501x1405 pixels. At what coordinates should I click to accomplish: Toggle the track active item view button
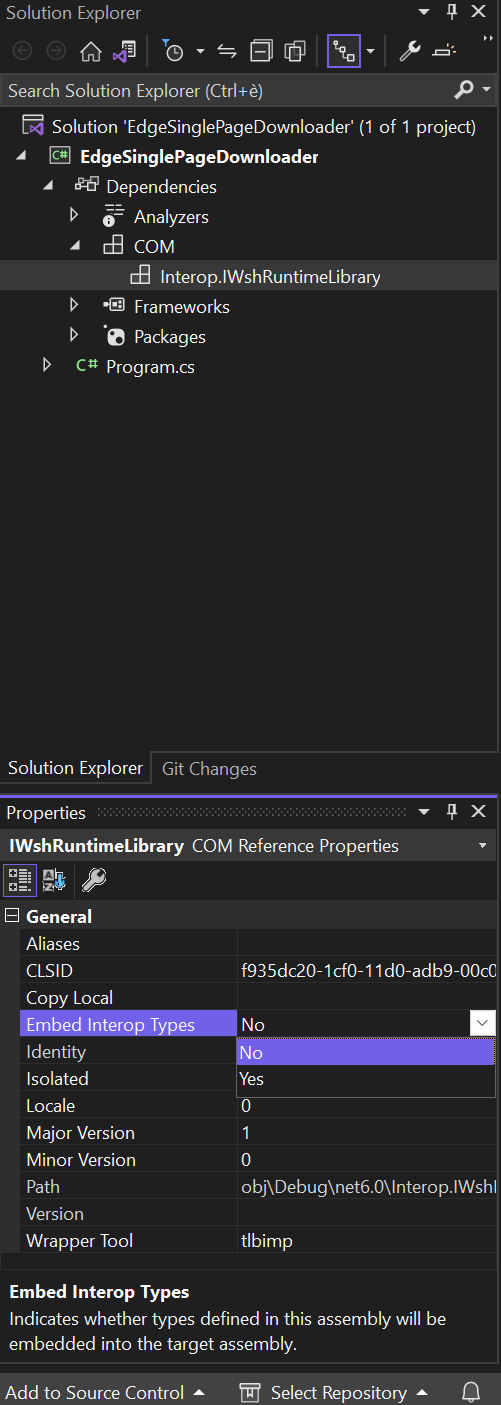(344, 51)
